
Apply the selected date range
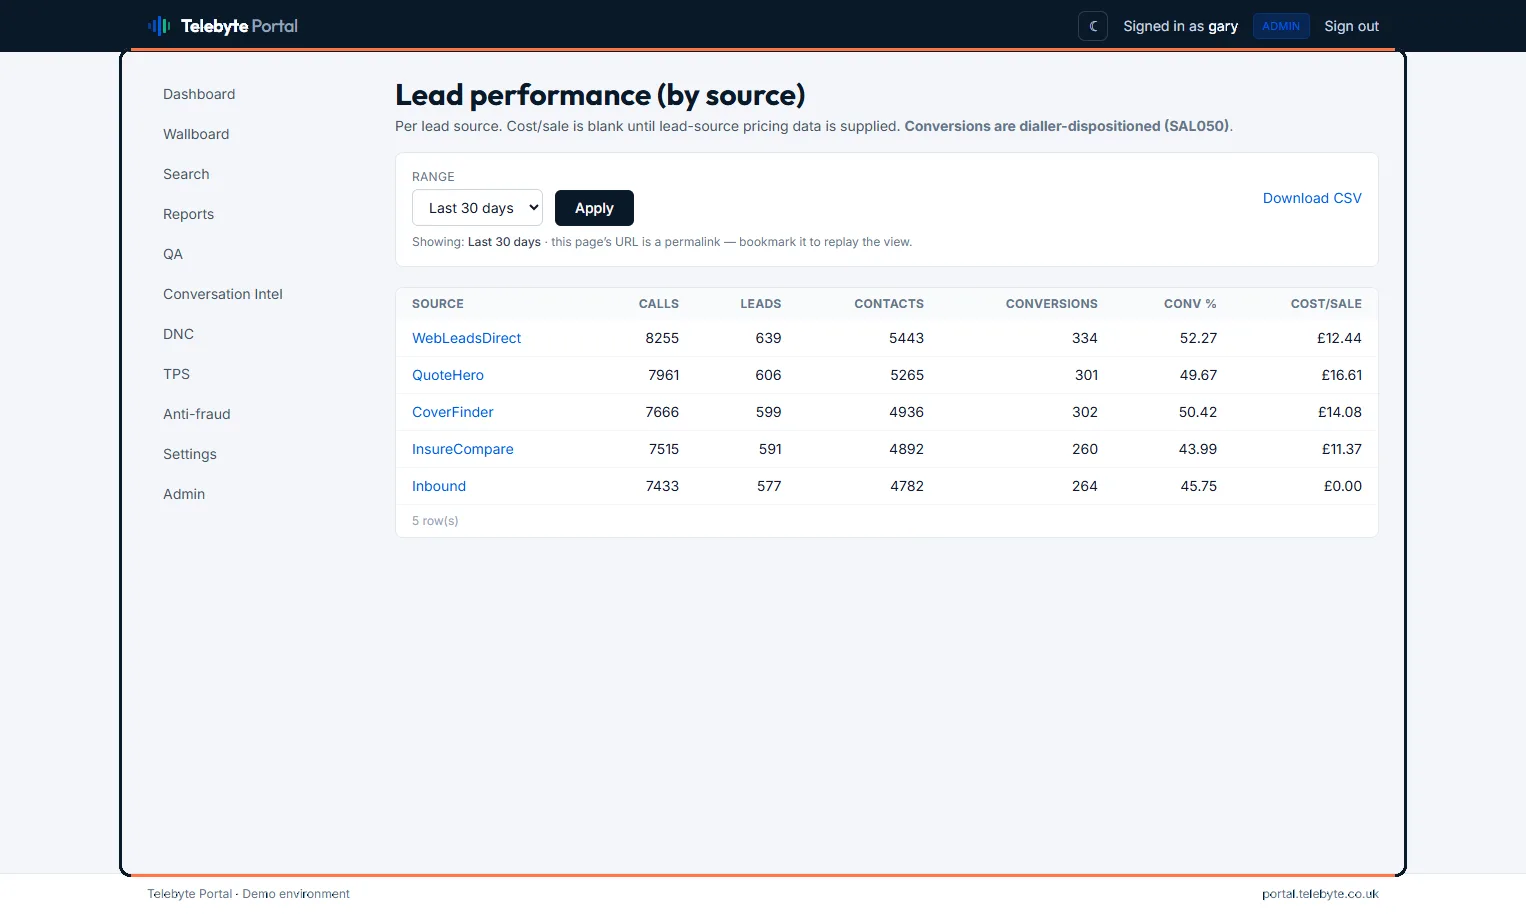click(x=594, y=208)
